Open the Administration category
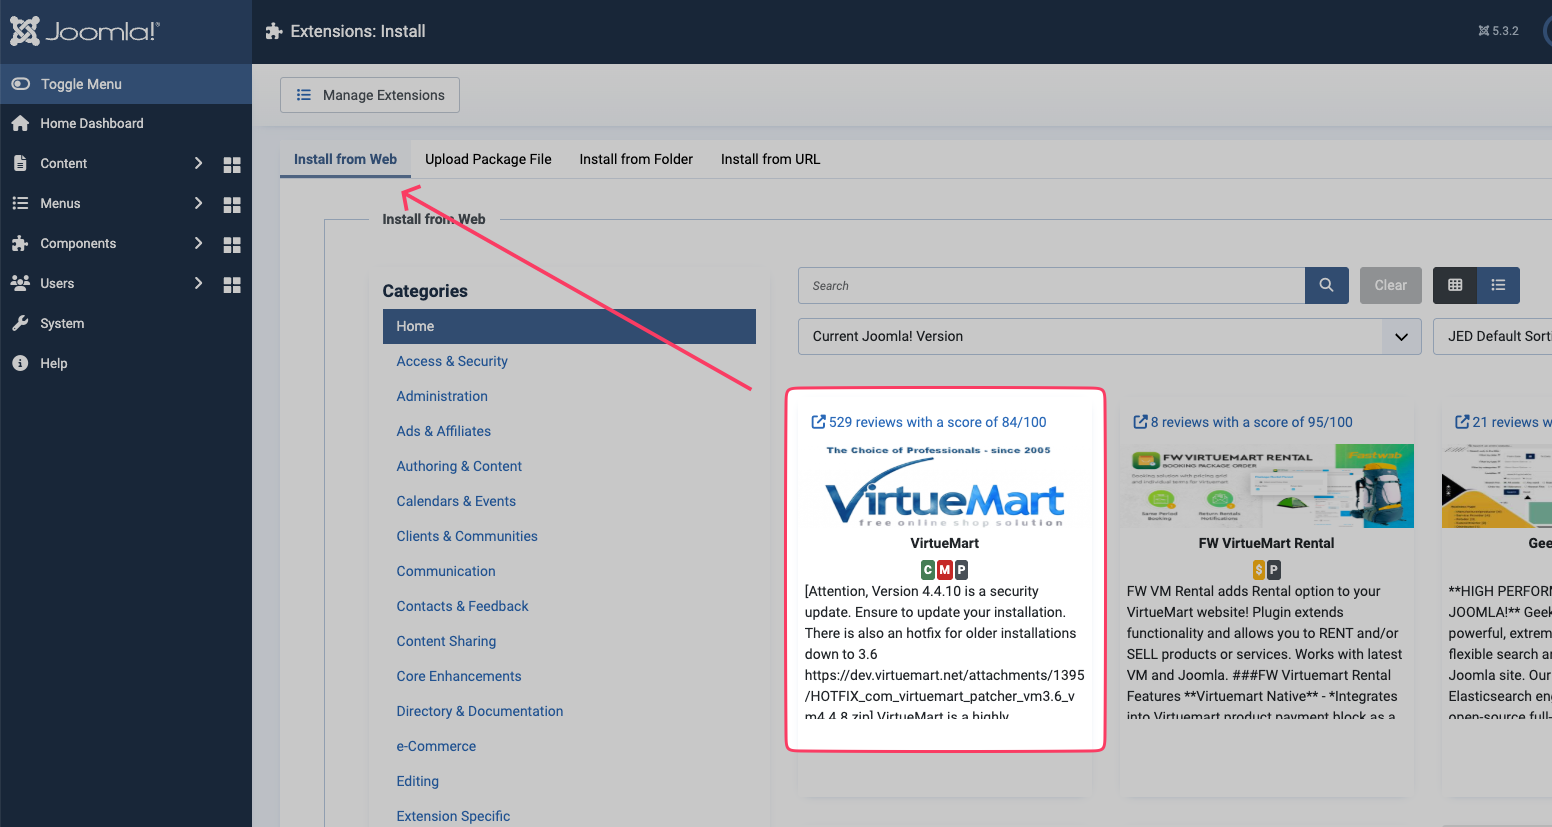1552x827 pixels. pyautogui.click(x=442, y=396)
